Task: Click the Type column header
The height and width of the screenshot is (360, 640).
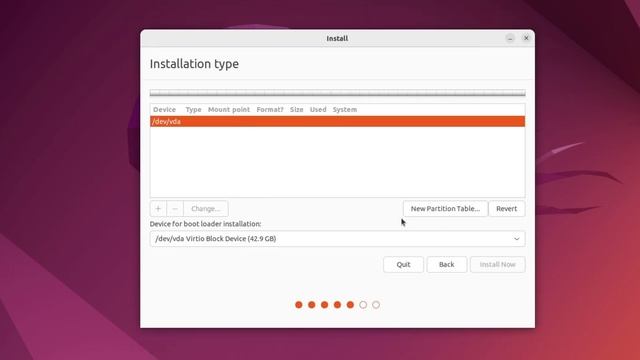Action: tap(193, 109)
